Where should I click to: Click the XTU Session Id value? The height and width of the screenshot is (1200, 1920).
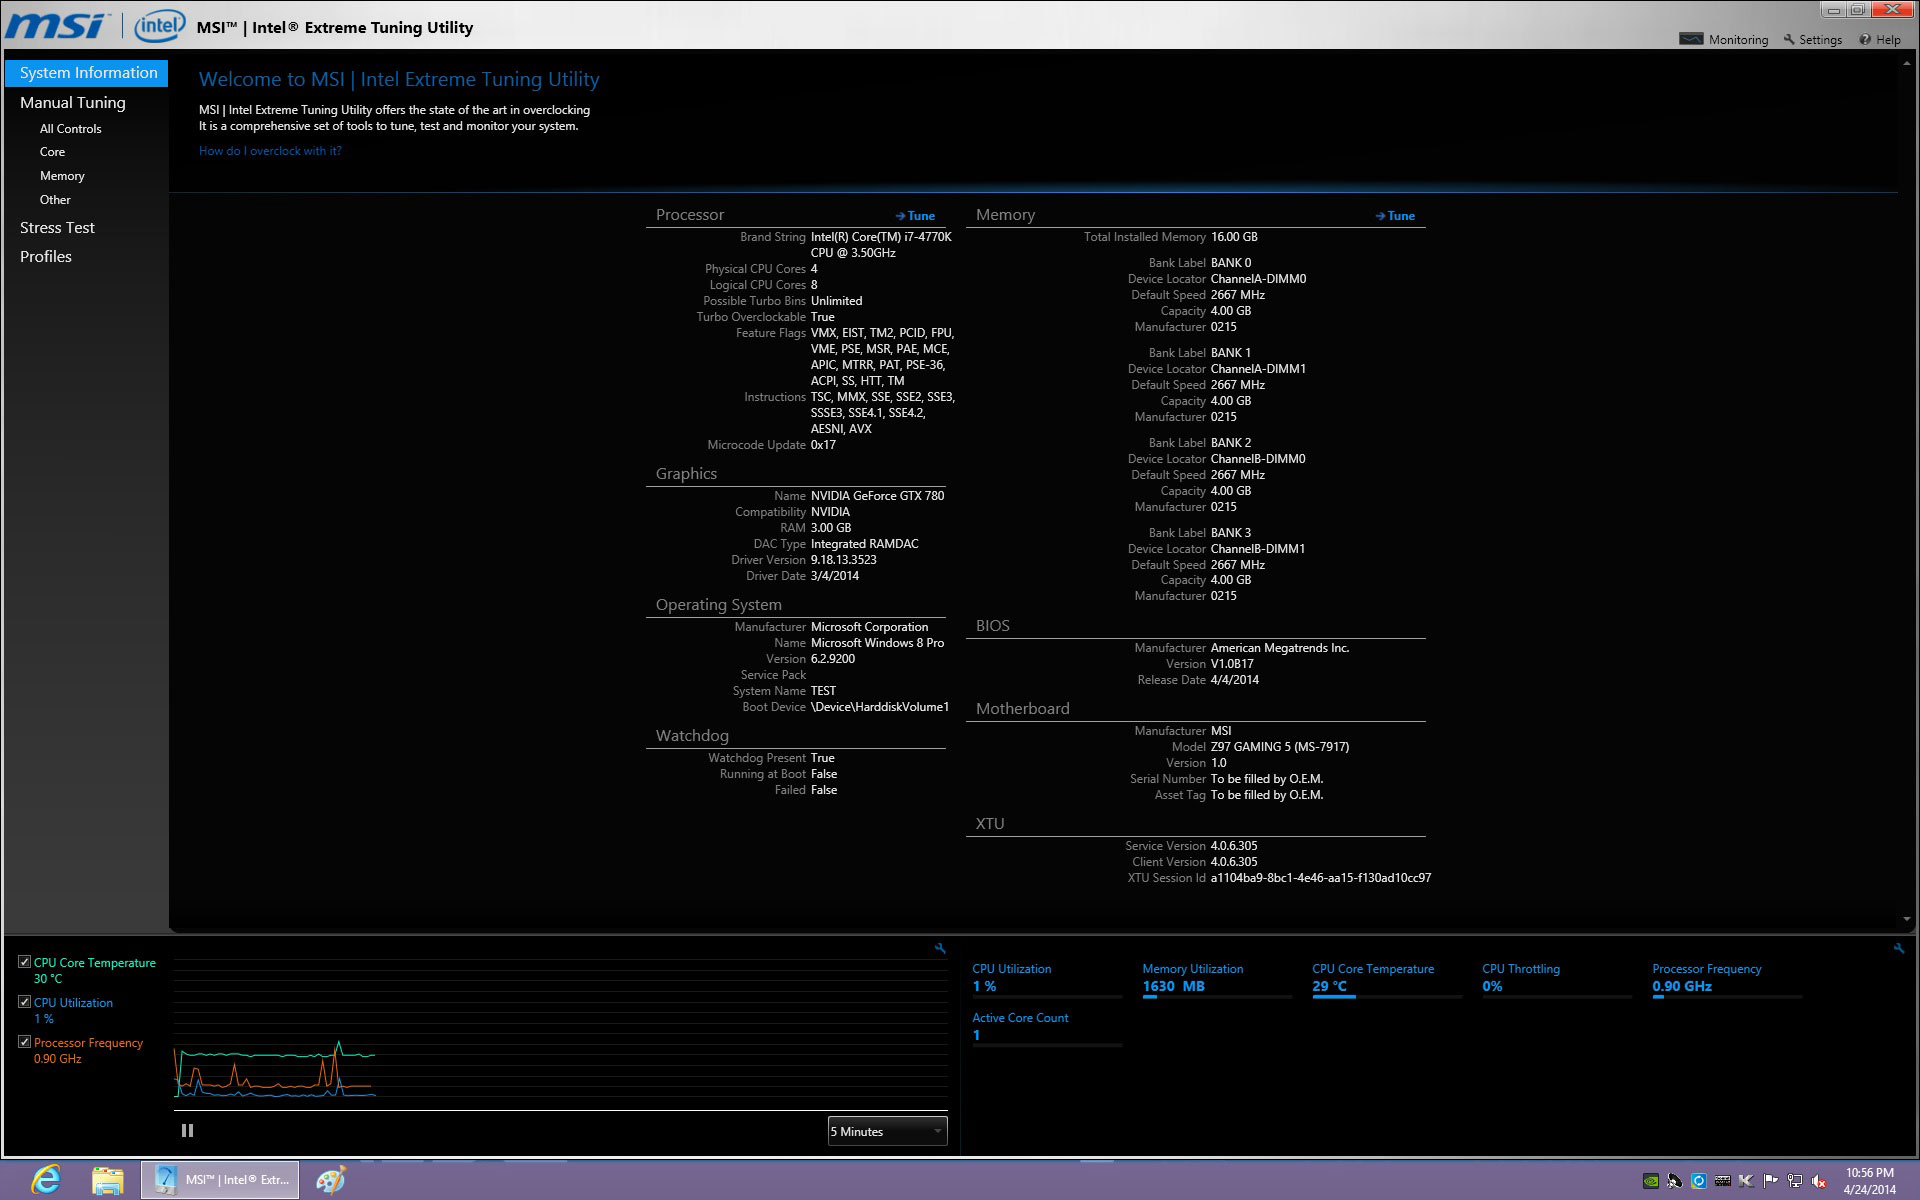coord(1321,878)
